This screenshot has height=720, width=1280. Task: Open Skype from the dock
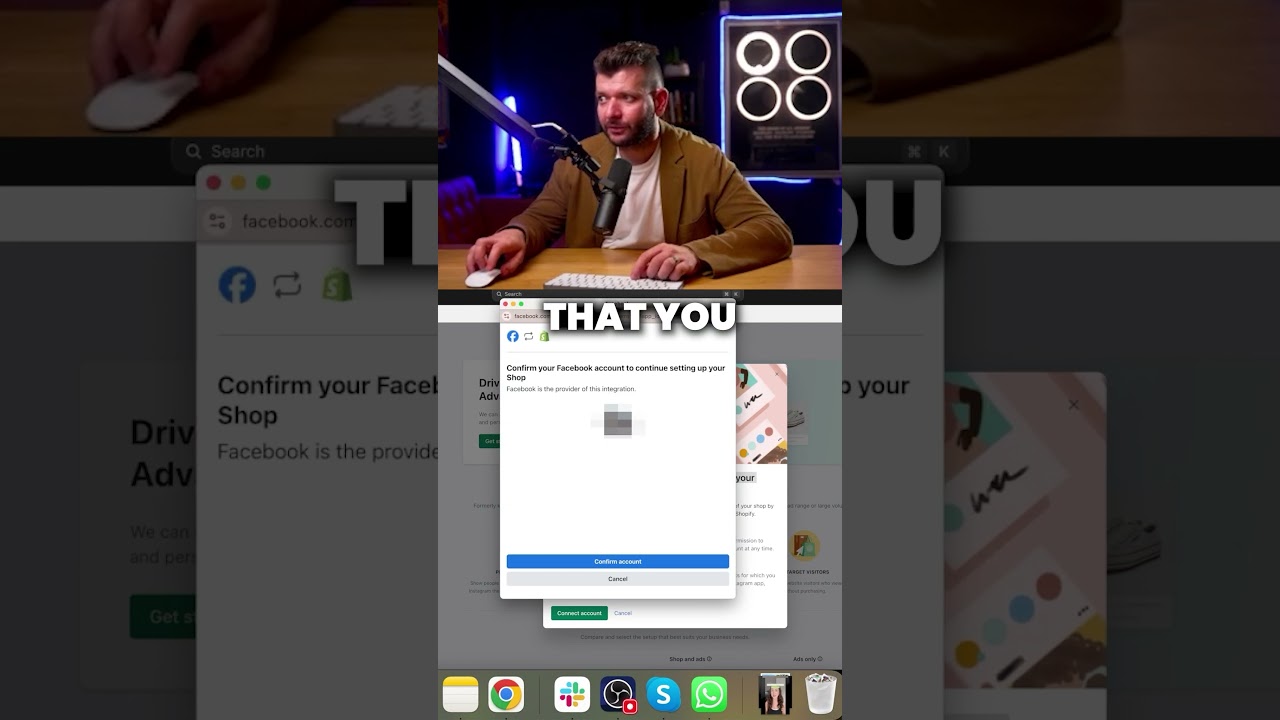(663, 694)
